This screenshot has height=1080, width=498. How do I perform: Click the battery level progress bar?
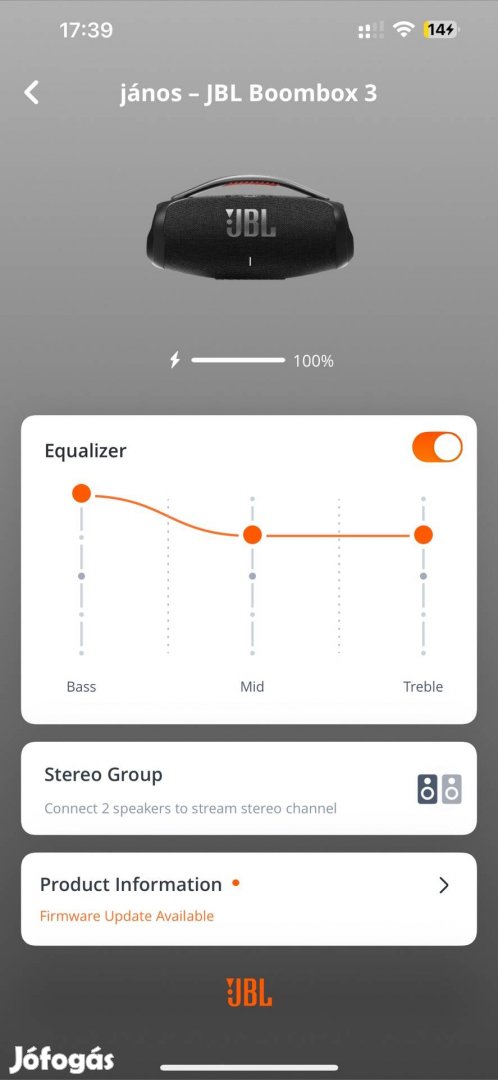click(238, 360)
